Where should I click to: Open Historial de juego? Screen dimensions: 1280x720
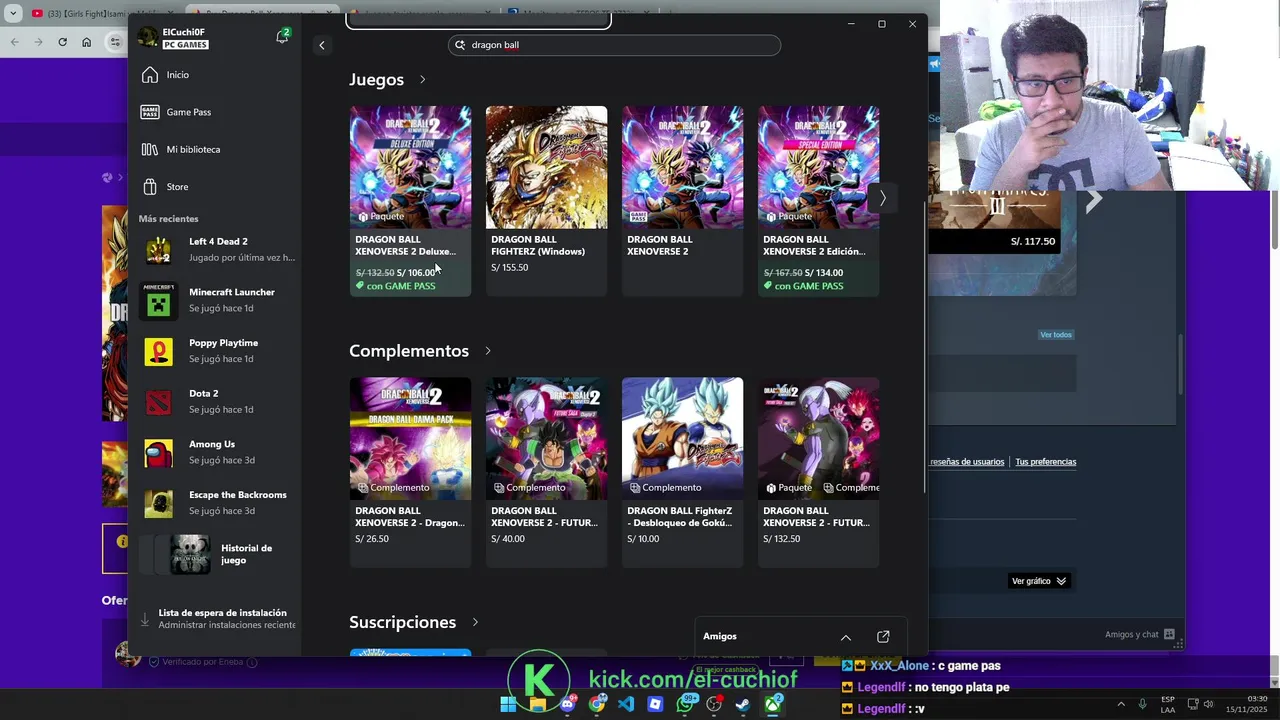(x=218, y=554)
